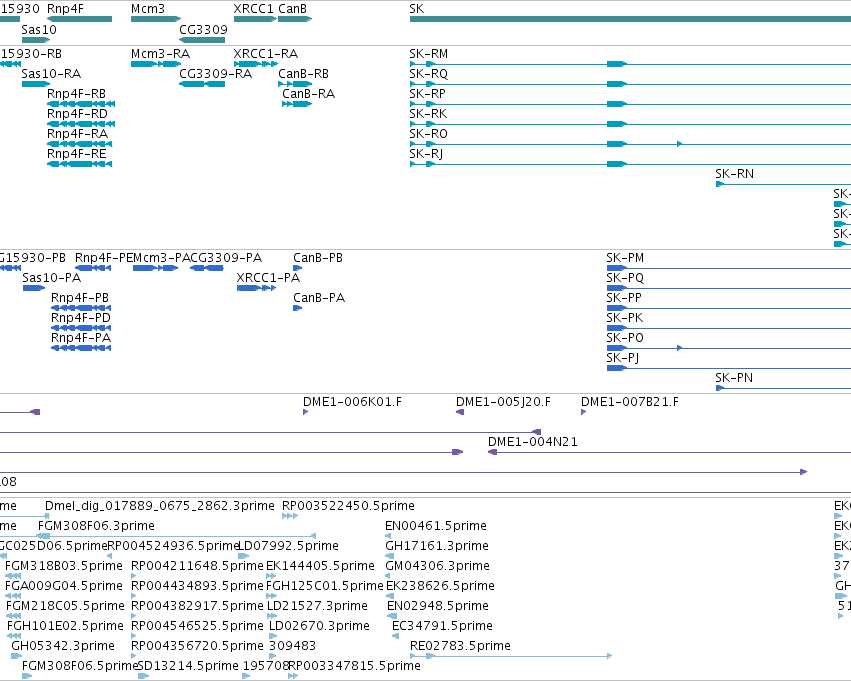Viewport: 851px width, 681px height.
Task: Select the Sas10 gene feature
Action: 36,40
